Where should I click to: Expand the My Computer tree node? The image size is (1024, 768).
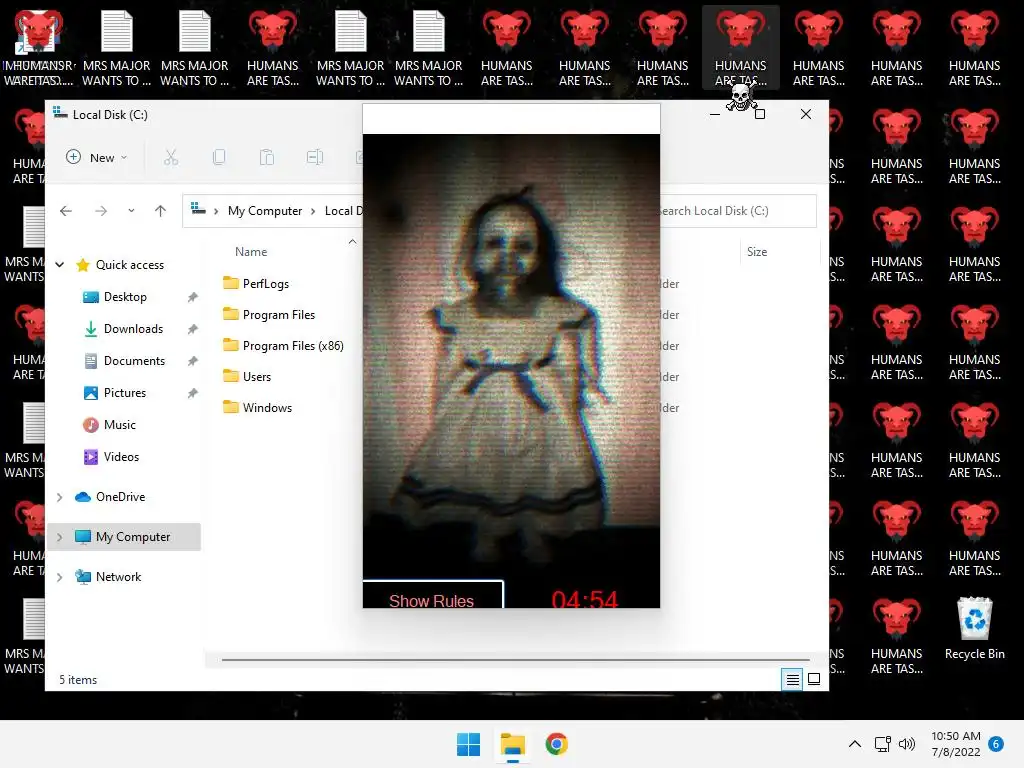(x=59, y=537)
